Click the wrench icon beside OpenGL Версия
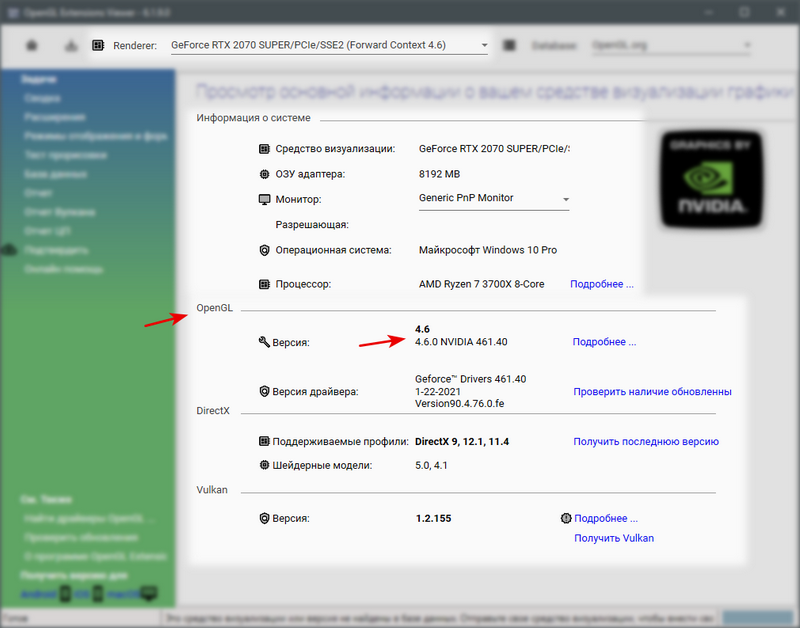 click(264, 342)
